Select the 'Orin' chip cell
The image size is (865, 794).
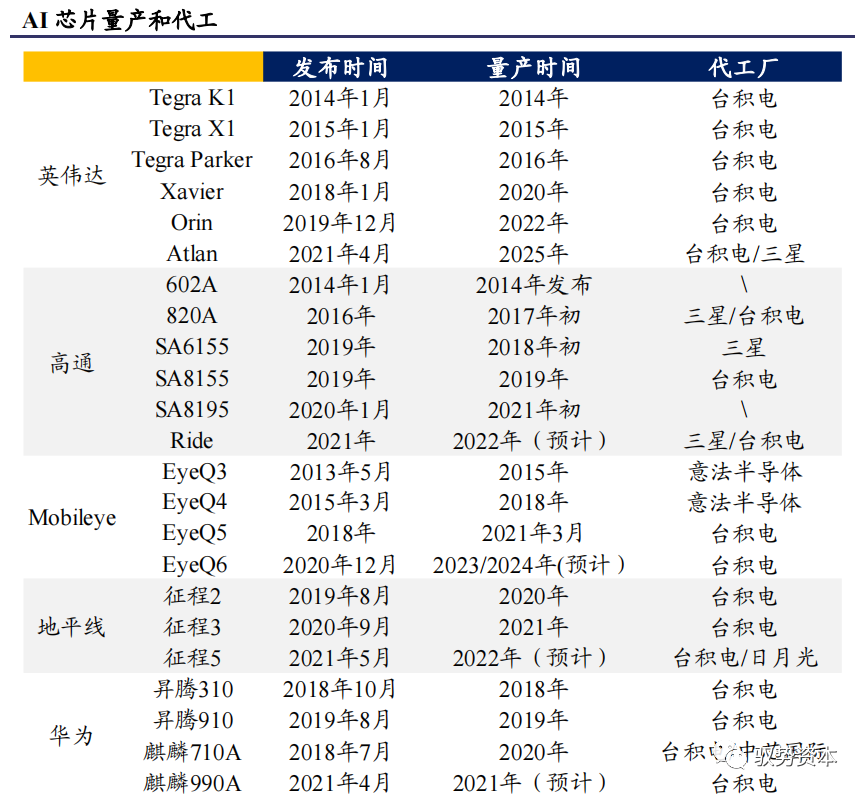(x=192, y=222)
